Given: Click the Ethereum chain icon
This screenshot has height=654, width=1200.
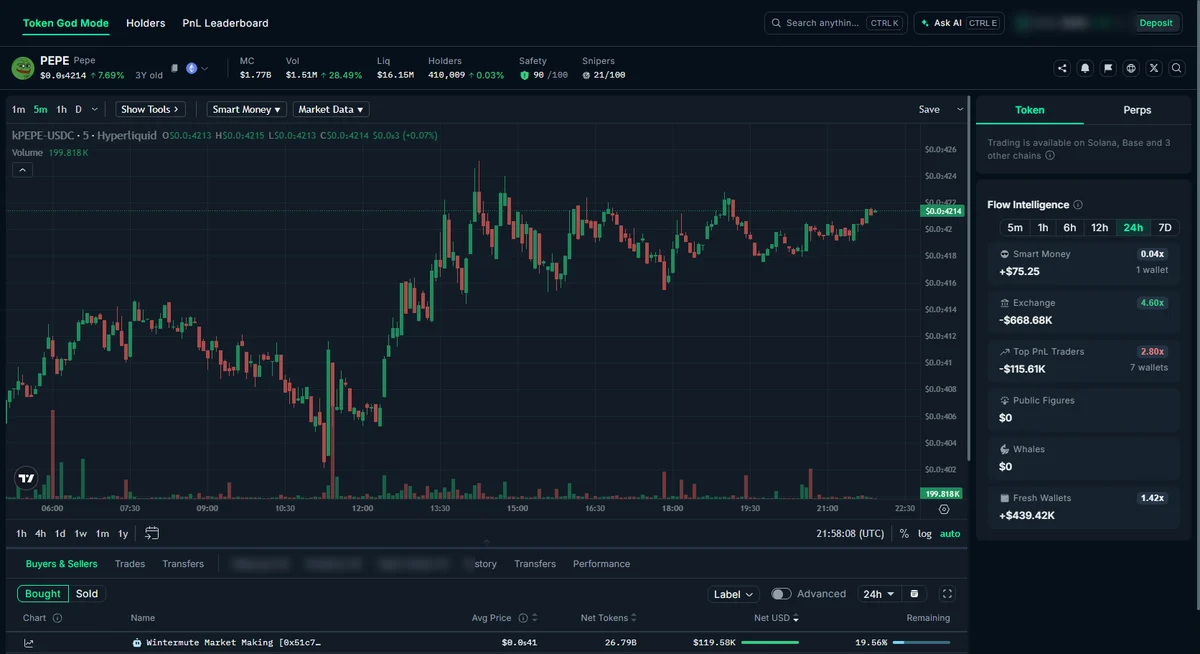Looking at the screenshot, I should 192,69.
